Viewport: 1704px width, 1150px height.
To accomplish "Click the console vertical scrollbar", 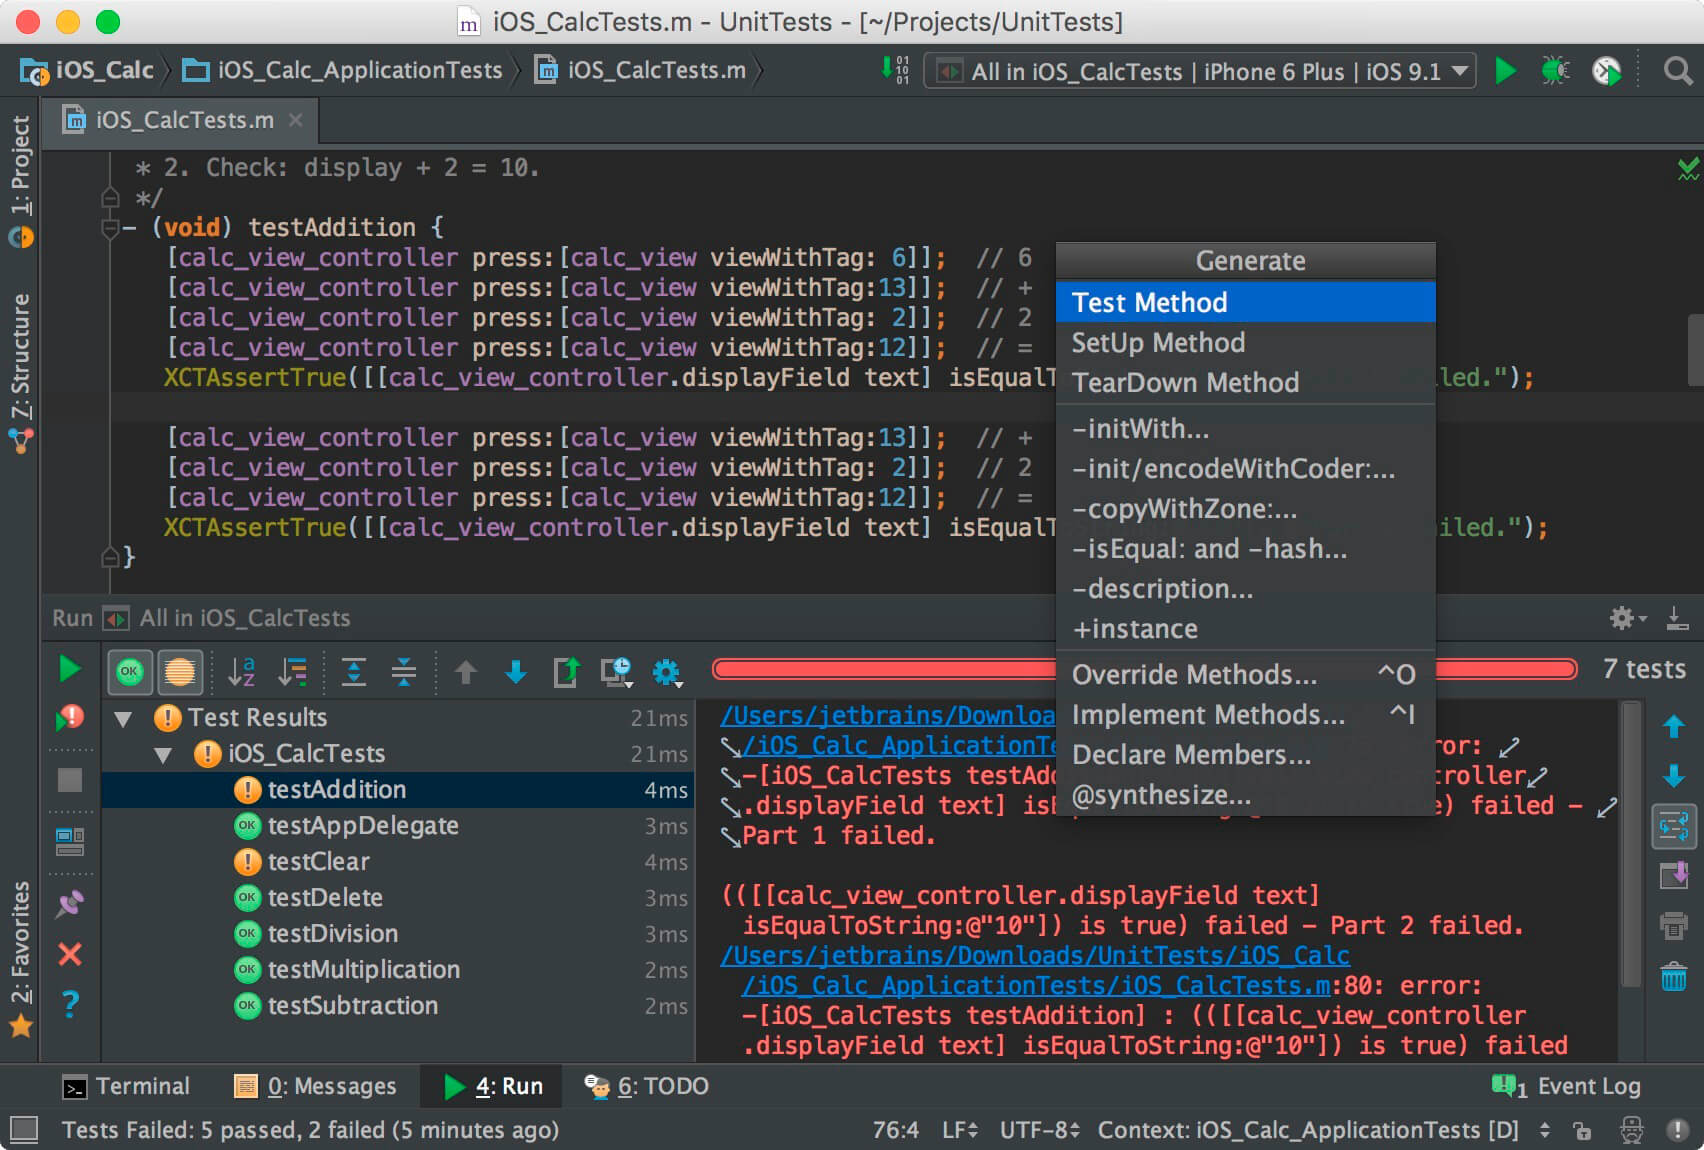I will point(1631,845).
